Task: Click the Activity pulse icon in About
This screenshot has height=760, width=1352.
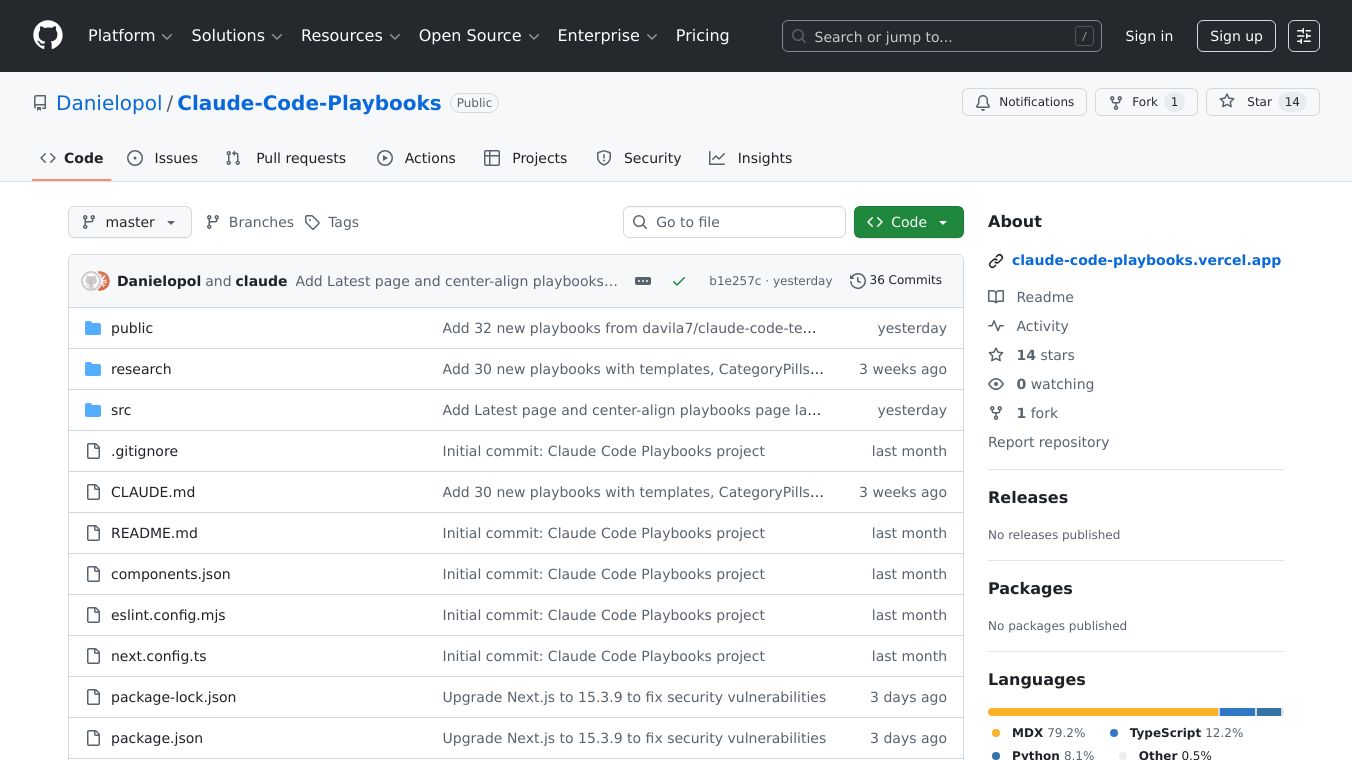Action: click(x=996, y=325)
